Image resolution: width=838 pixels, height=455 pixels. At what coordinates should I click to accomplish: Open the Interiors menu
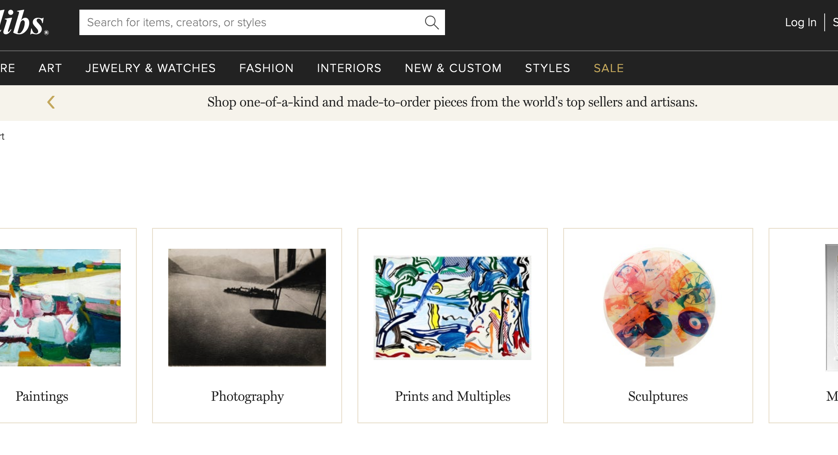(349, 68)
